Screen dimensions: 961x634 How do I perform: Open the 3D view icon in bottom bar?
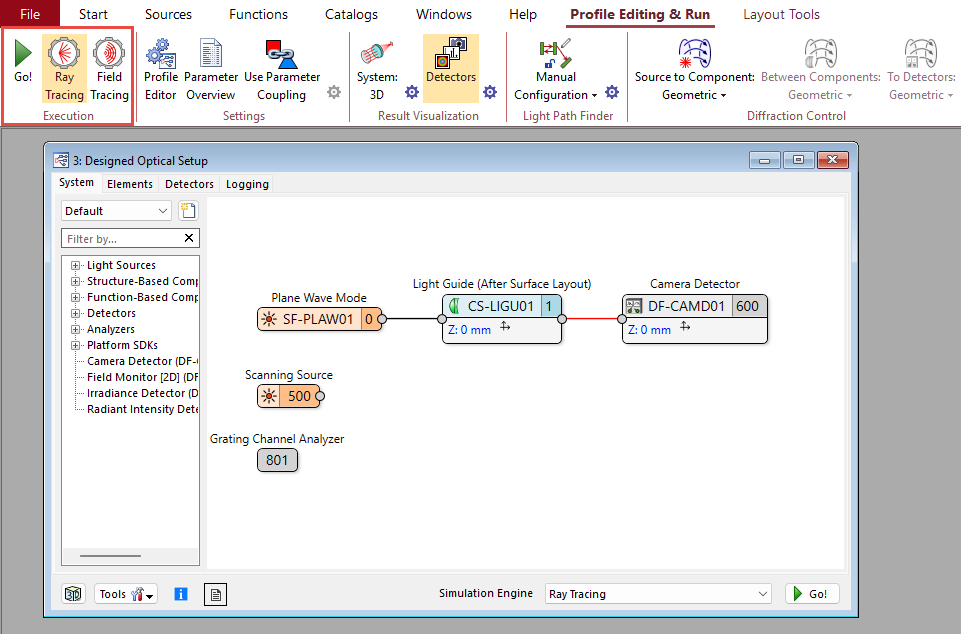(x=74, y=594)
